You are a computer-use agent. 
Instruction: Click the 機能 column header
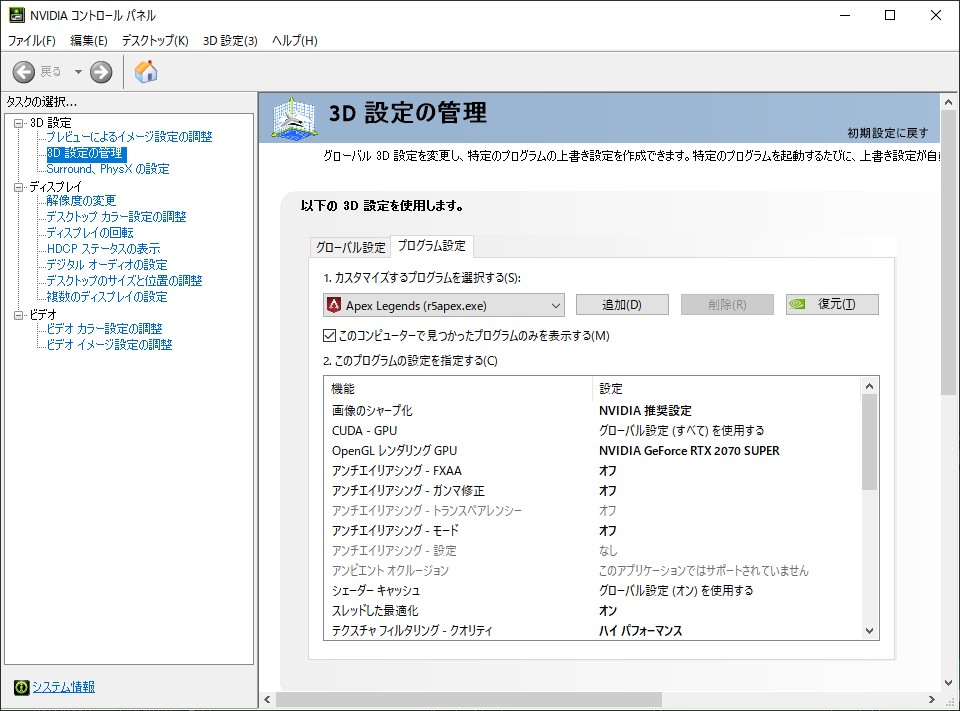tap(458, 388)
